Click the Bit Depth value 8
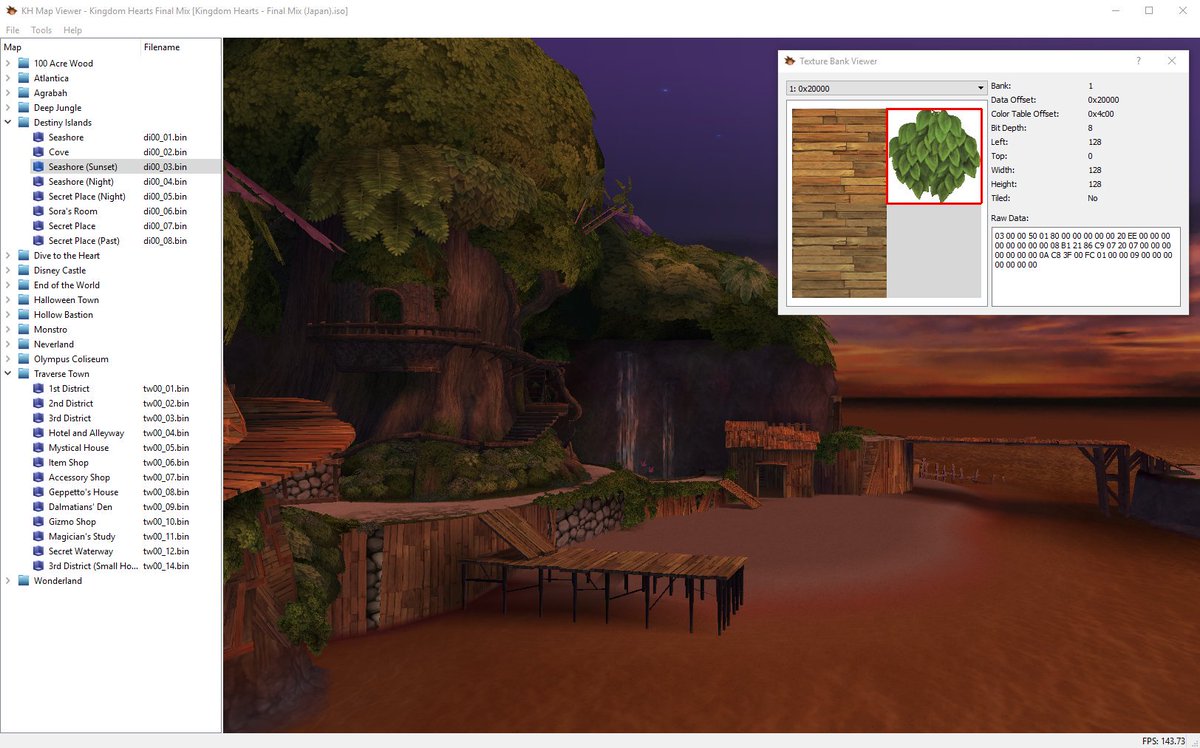 pyautogui.click(x=1090, y=128)
